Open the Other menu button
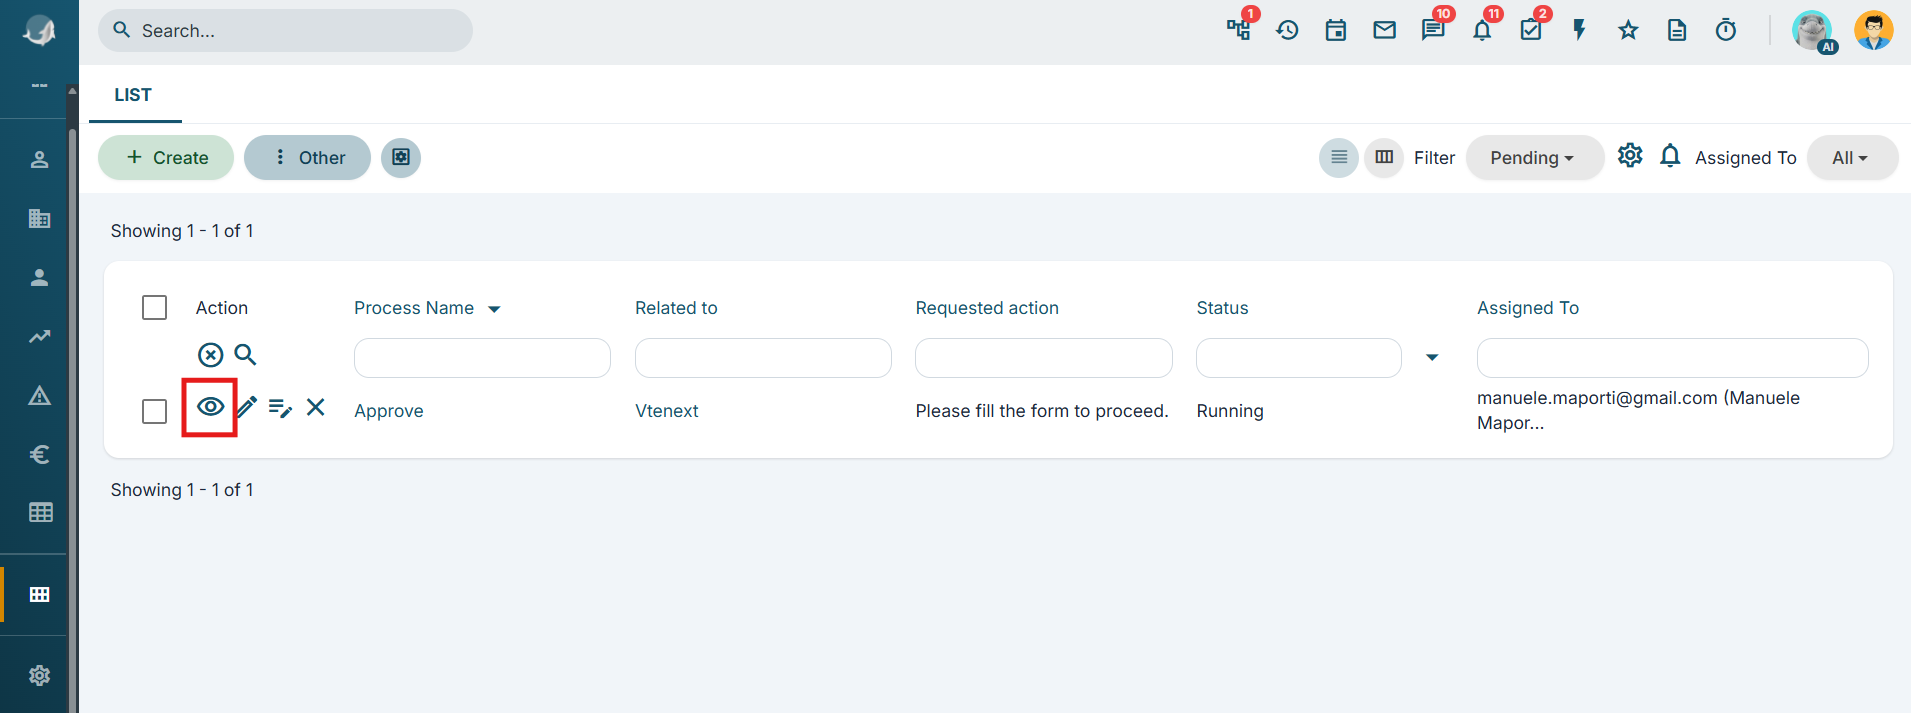The width and height of the screenshot is (1911, 713). (307, 158)
